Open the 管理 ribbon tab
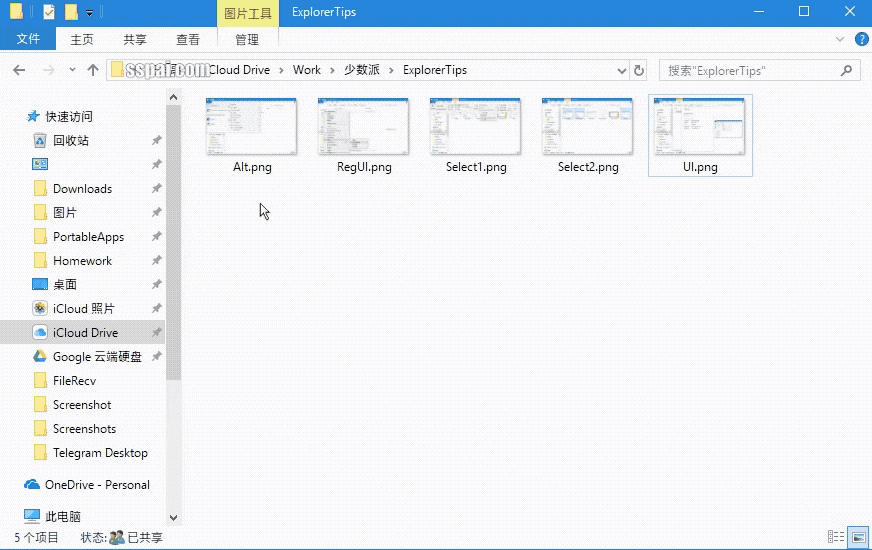The width and height of the screenshot is (872, 550). (x=247, y=39)
